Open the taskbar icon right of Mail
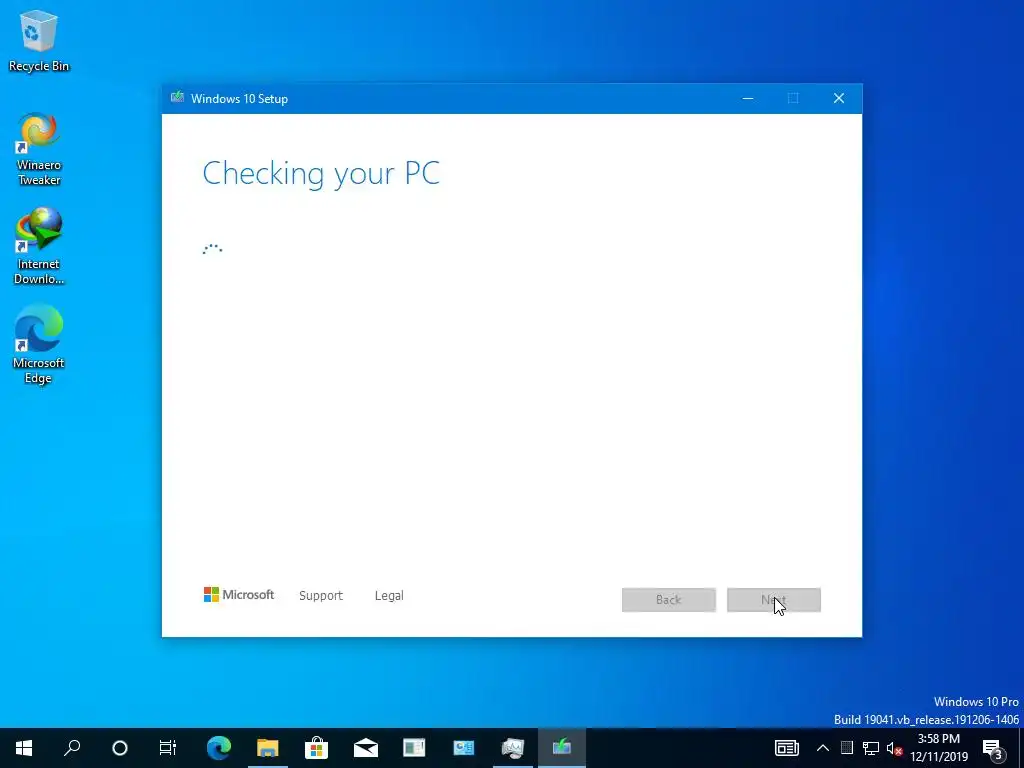This screenshot has height=768, width=1024. [x=415, y=748]
